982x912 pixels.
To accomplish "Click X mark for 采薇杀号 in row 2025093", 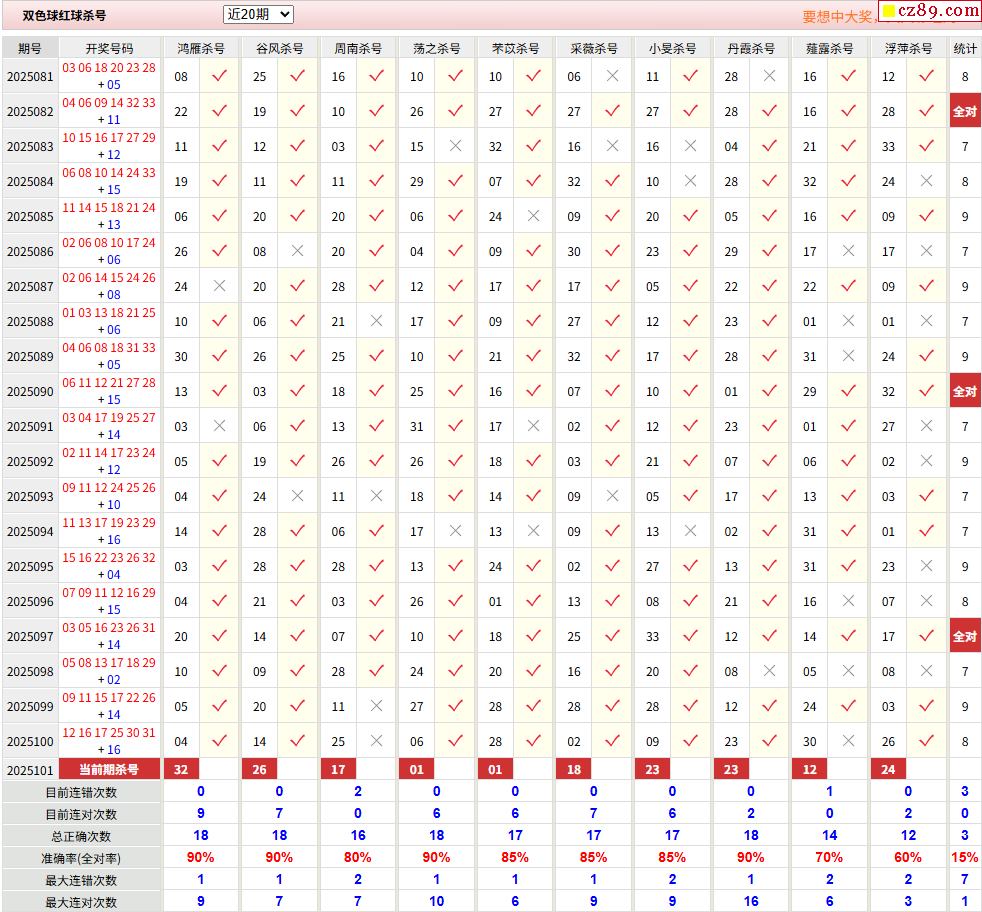I will click(612, 496).
